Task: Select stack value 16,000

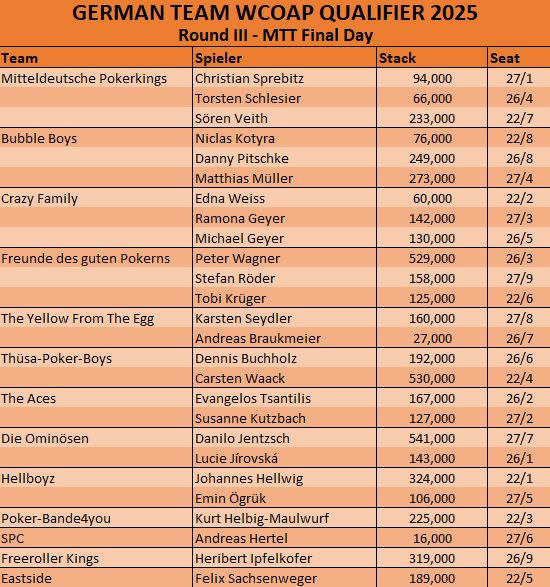Action: pos(432,538)
